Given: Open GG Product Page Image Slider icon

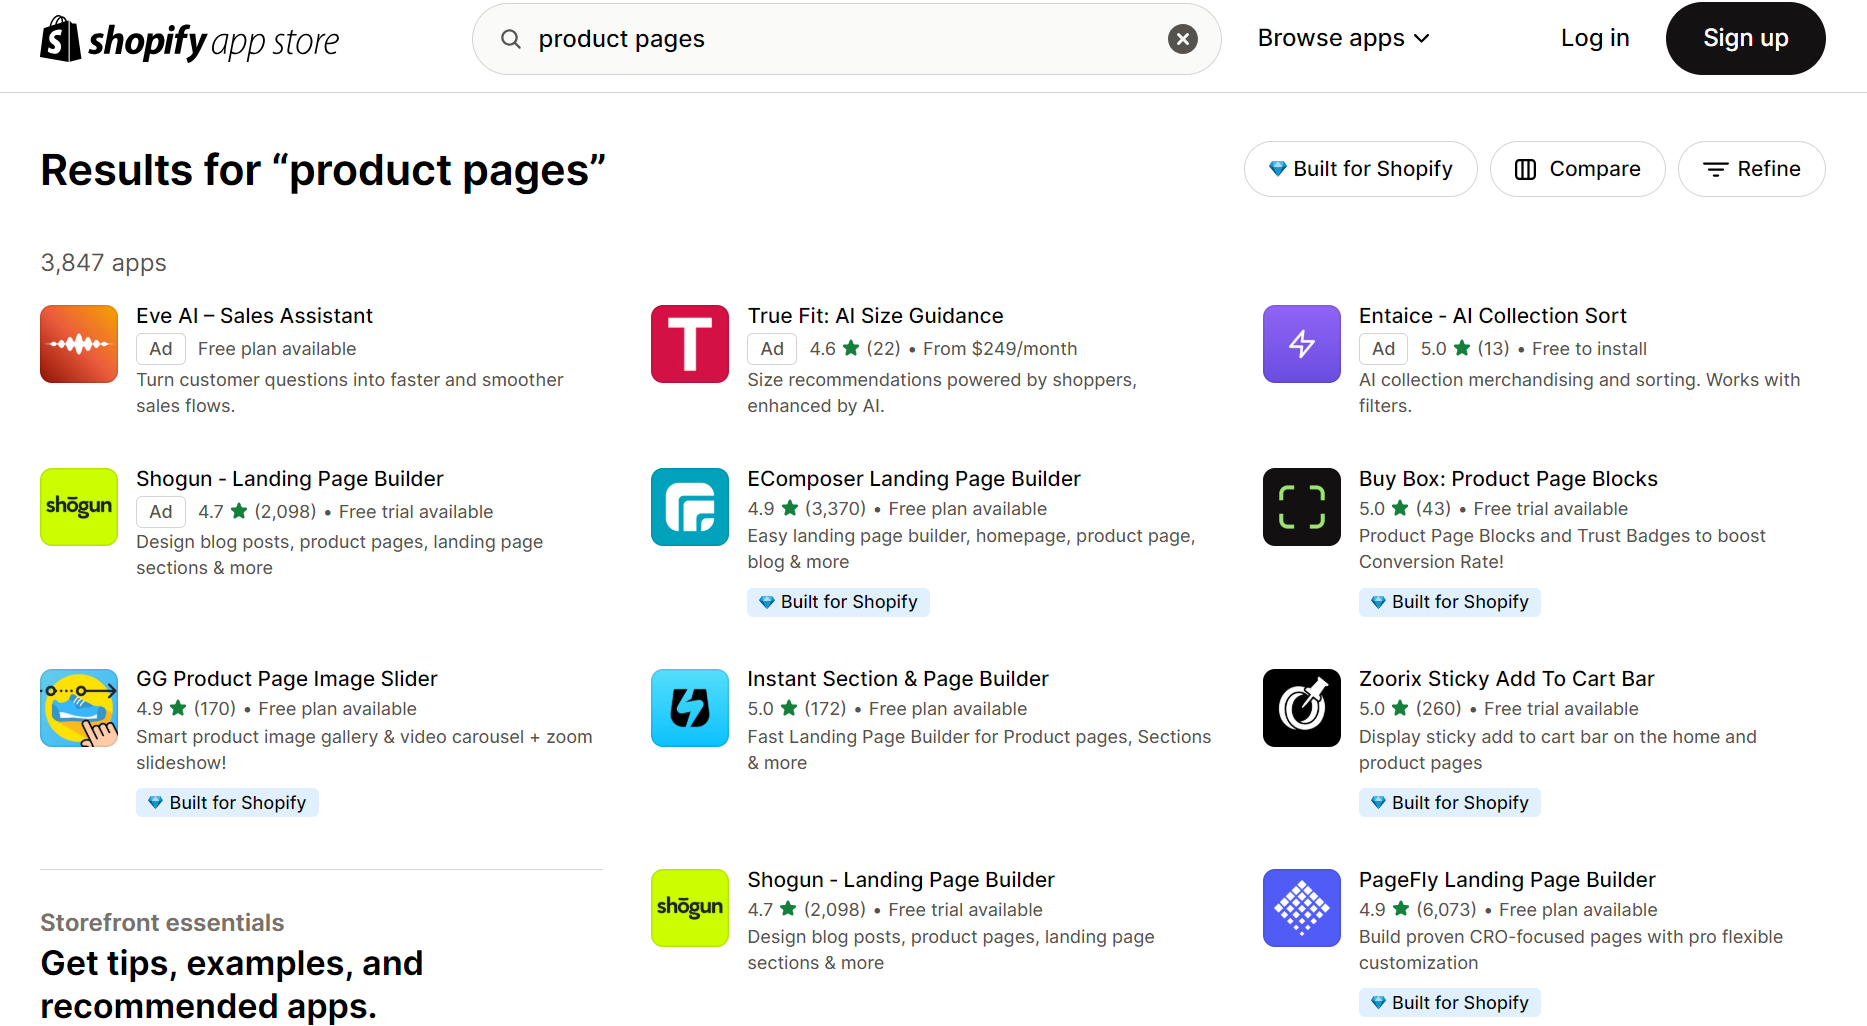Looking at the screenshot, I should [x=79, y=708].
